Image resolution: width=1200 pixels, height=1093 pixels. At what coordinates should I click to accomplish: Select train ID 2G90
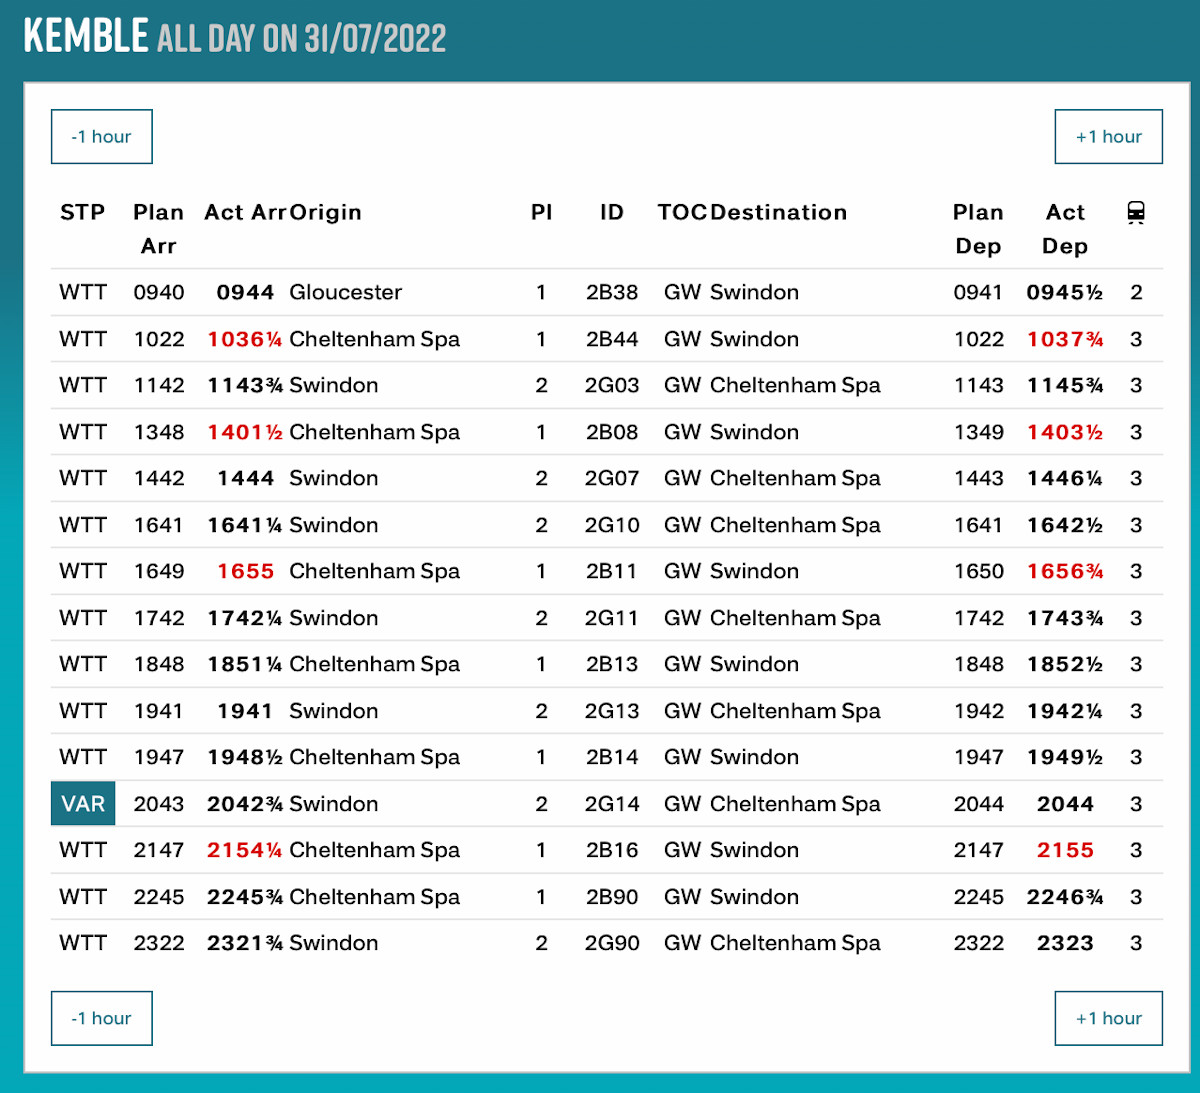click(x=611, y=944)
